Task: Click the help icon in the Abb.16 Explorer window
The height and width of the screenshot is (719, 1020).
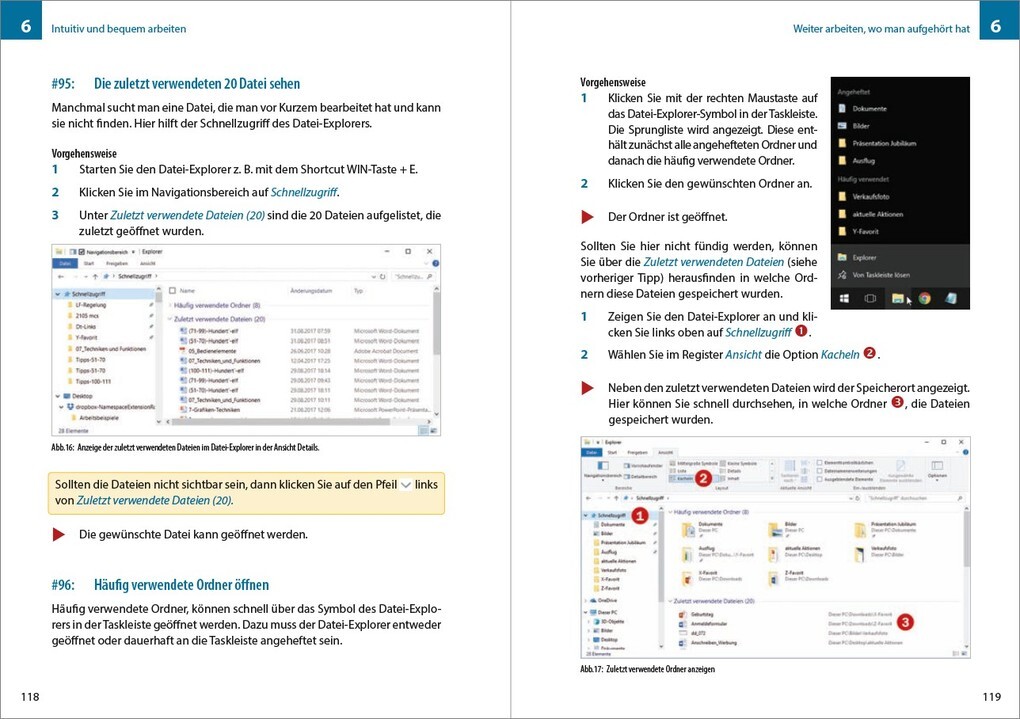Action: tap(436, 264)
